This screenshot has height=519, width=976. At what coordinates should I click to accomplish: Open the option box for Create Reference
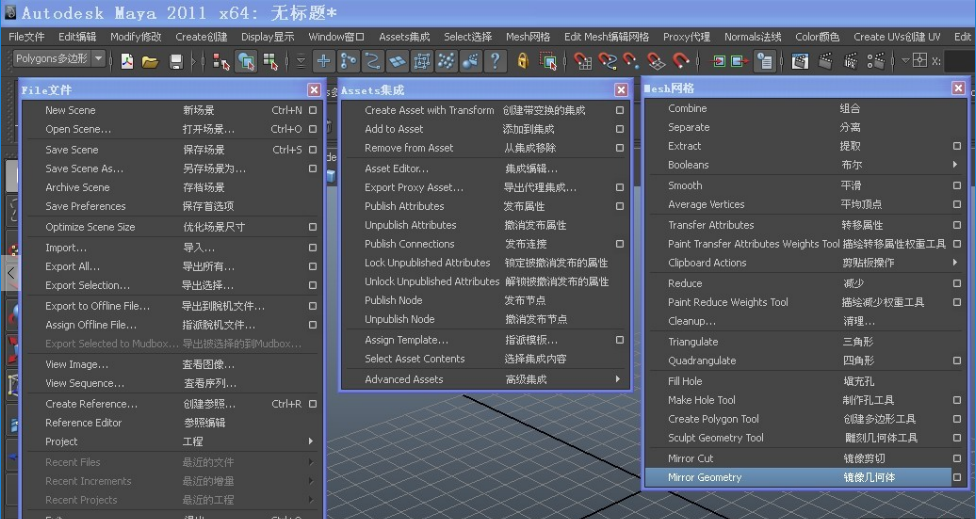pos(312,404)
